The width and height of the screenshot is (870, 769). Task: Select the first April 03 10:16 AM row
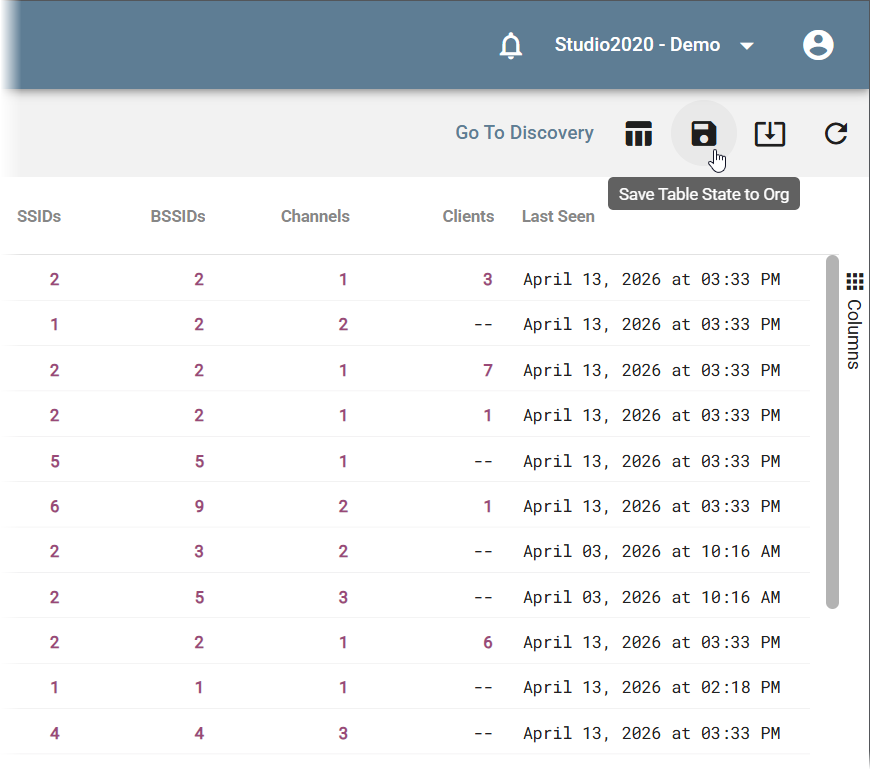coord(408,551)
